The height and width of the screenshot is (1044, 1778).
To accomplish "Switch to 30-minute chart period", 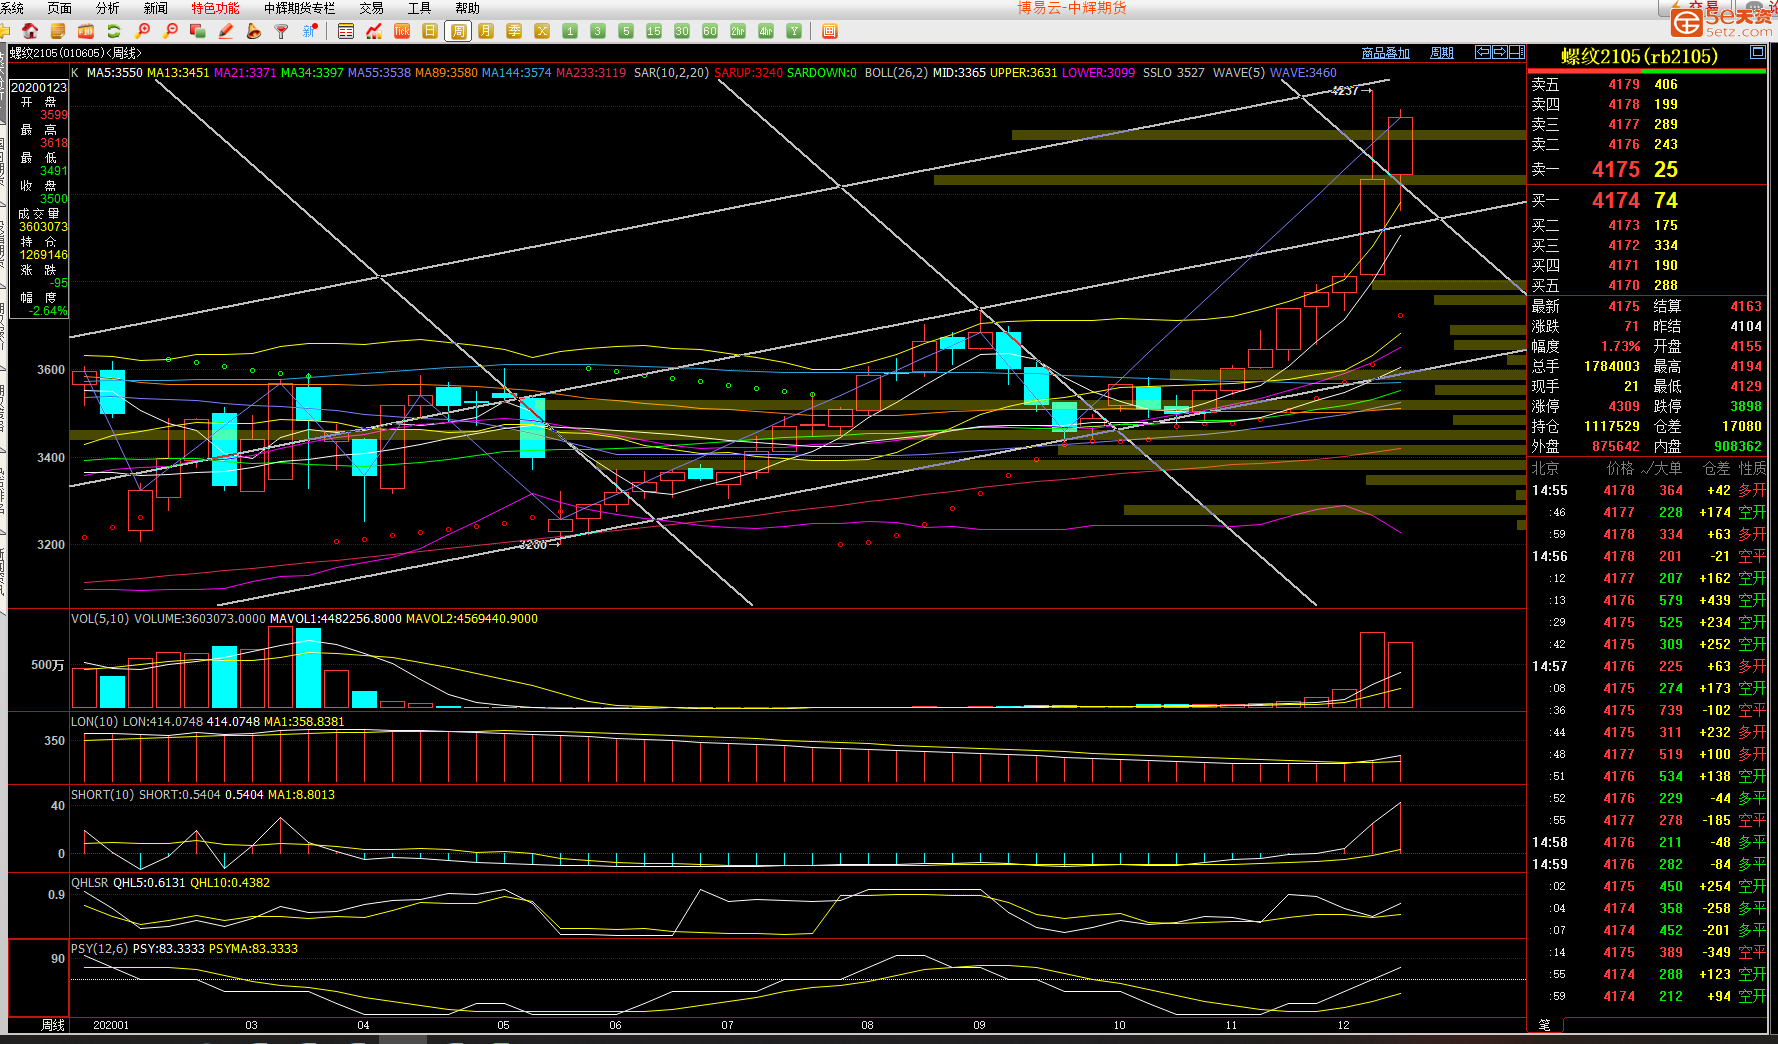I will pyautogui.click(x=682, y=31).
